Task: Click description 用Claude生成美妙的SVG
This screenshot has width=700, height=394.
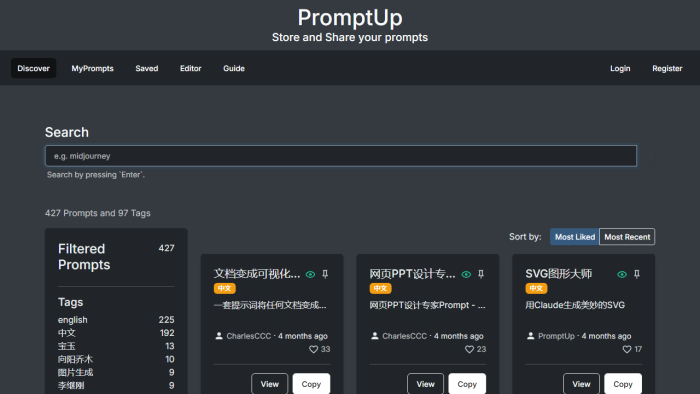Action: [x=575, y=305]
